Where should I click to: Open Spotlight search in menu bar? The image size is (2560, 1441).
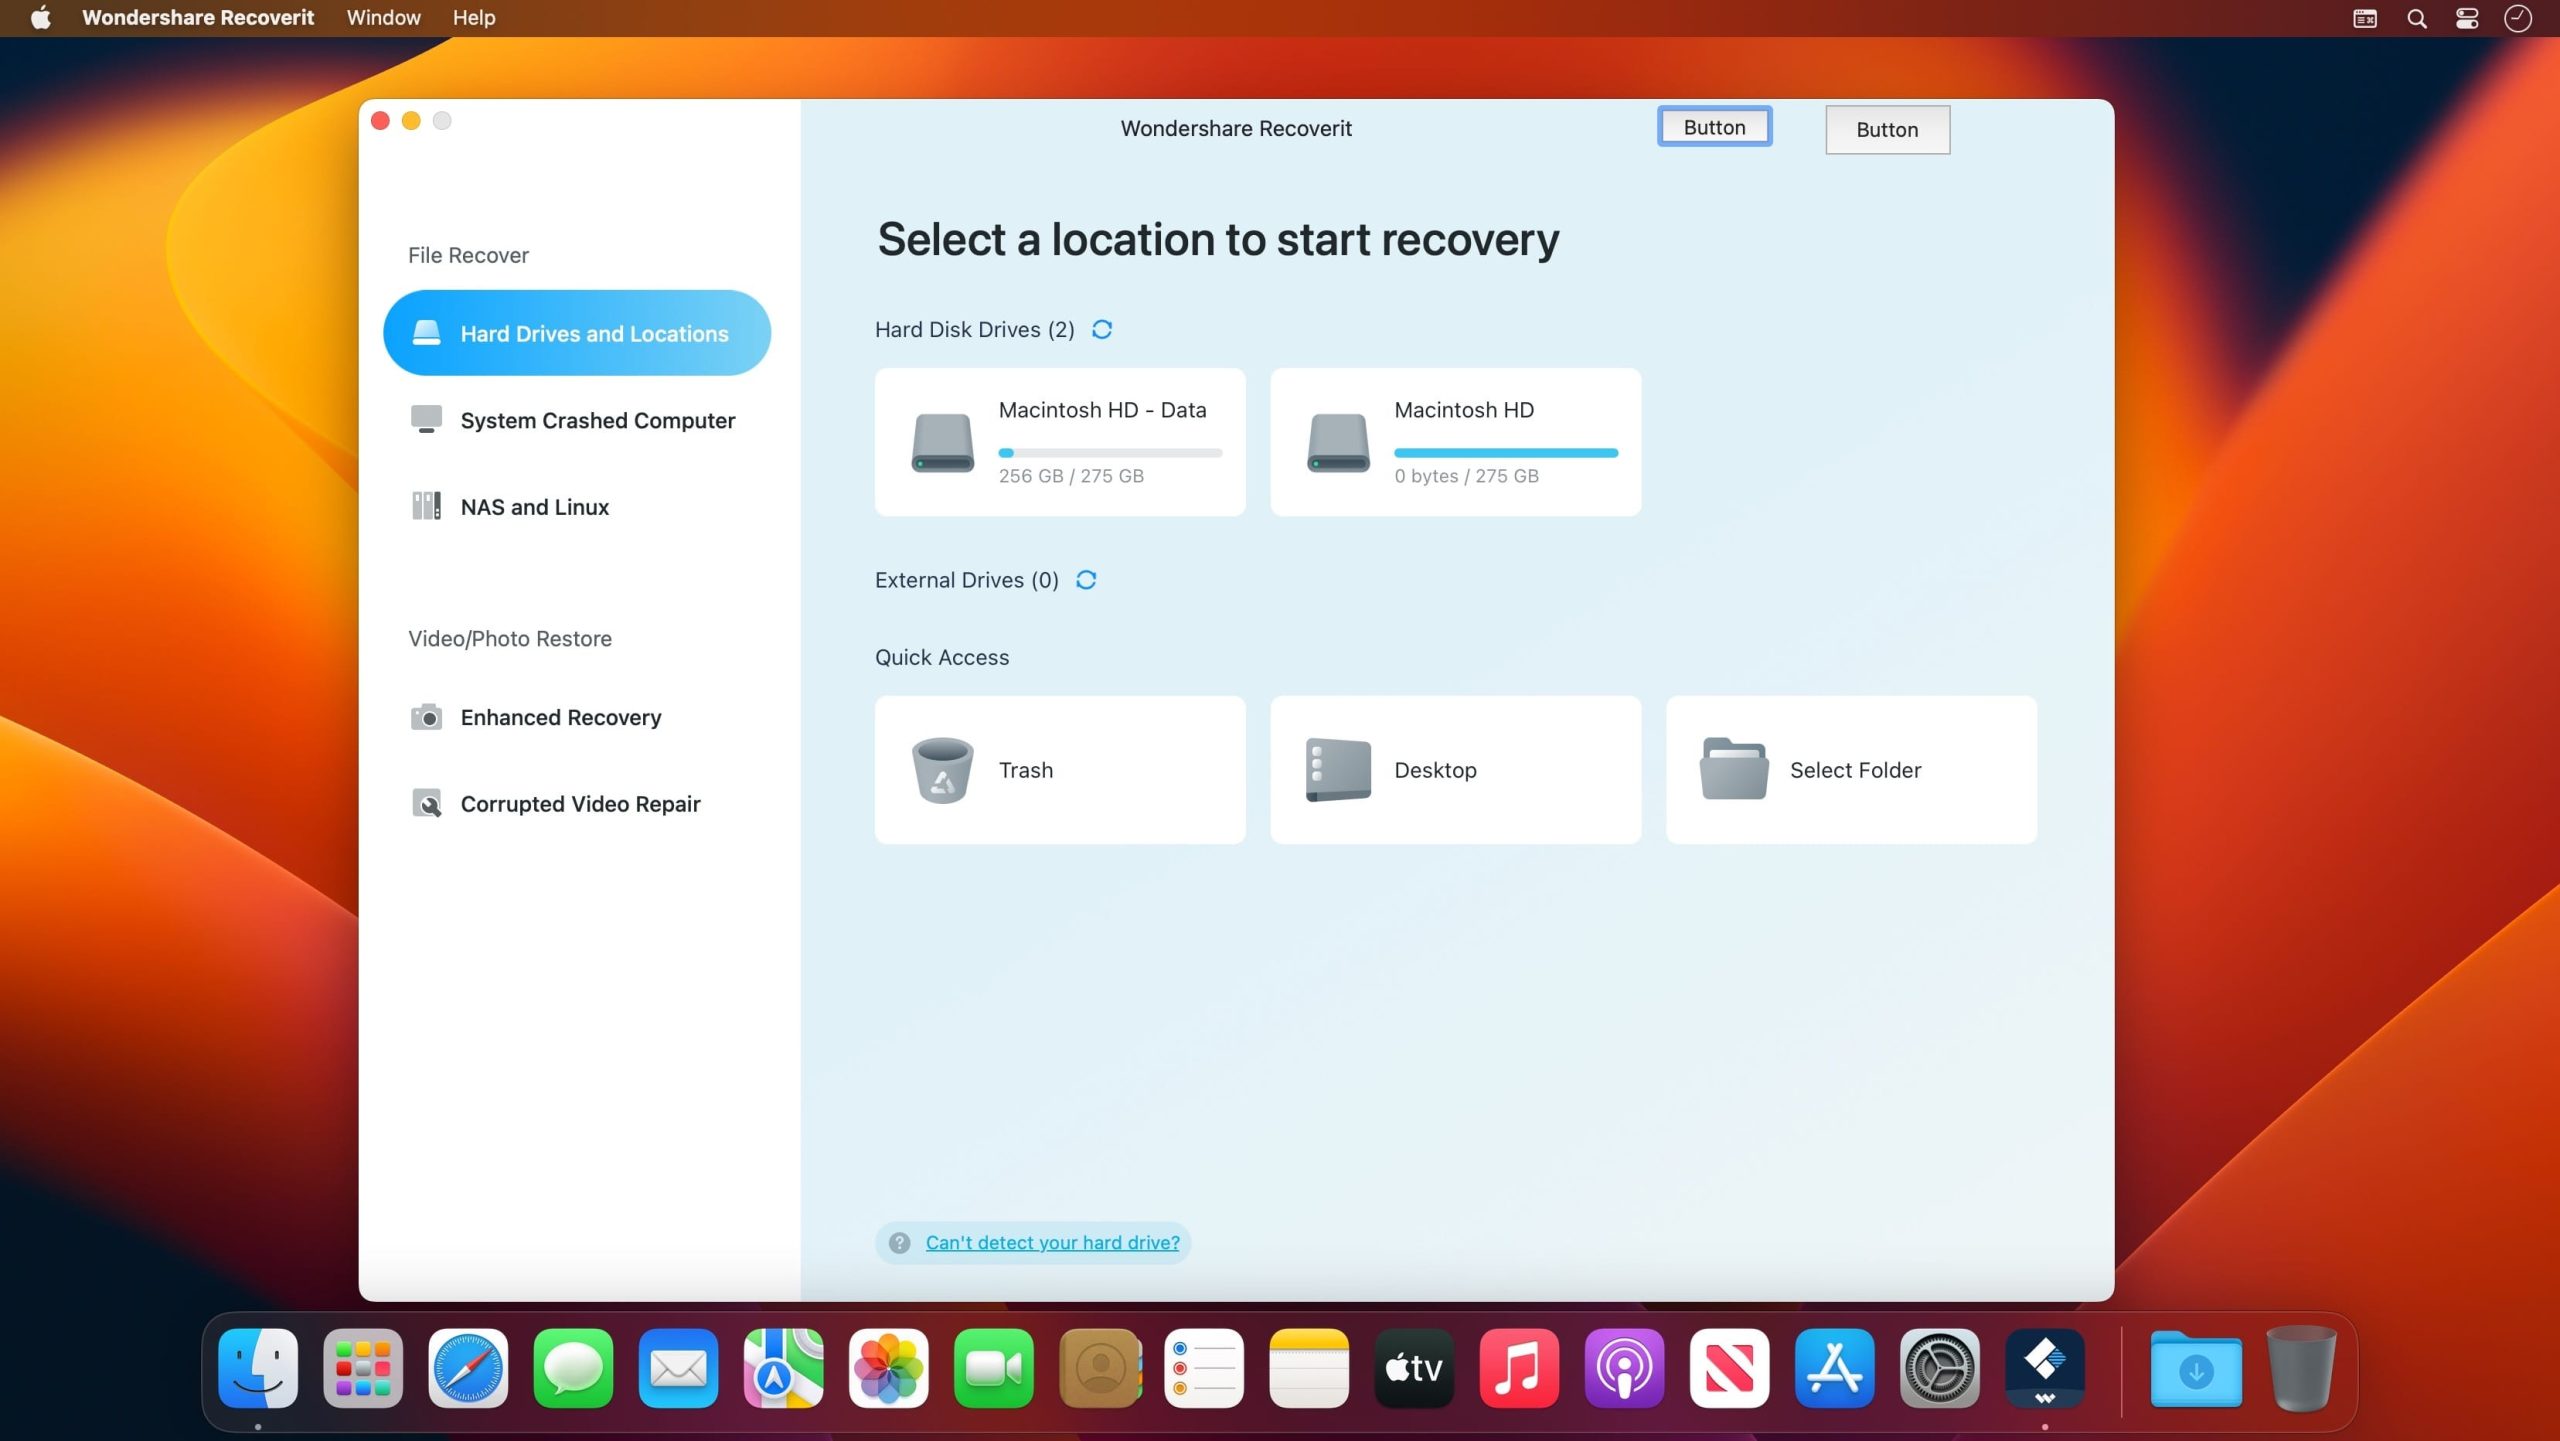(2417, 18)
